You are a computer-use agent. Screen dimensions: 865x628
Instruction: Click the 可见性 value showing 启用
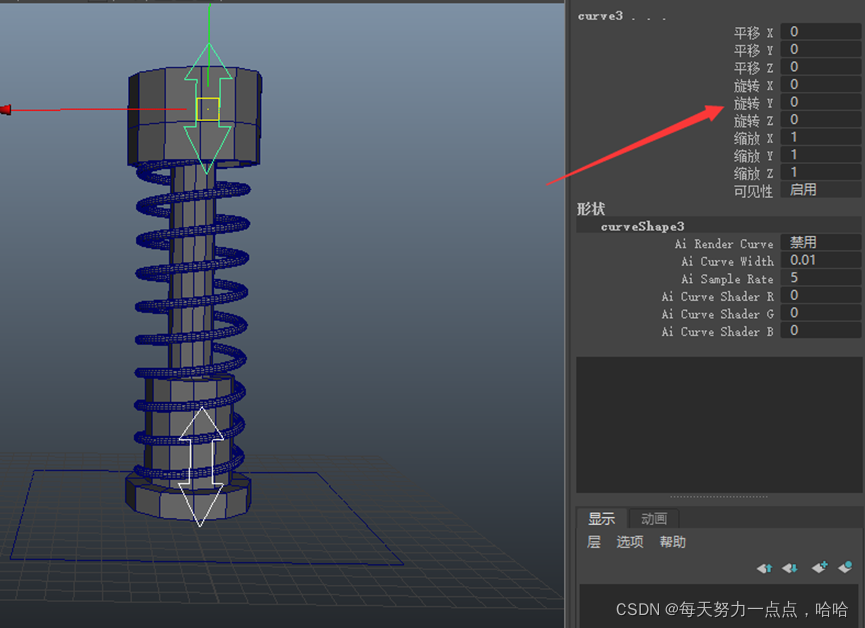[x=821, y=190]
